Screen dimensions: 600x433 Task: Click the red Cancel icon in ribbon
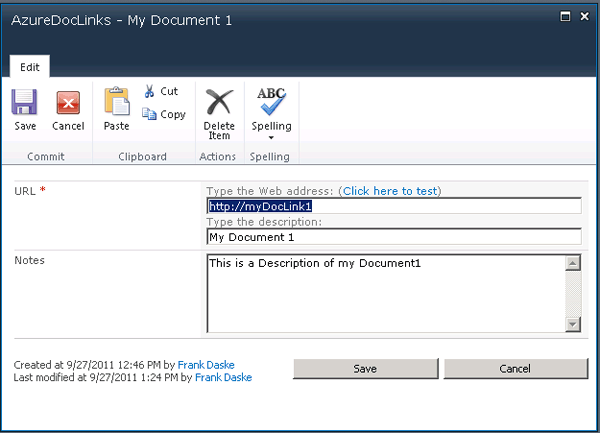(68, 103)
